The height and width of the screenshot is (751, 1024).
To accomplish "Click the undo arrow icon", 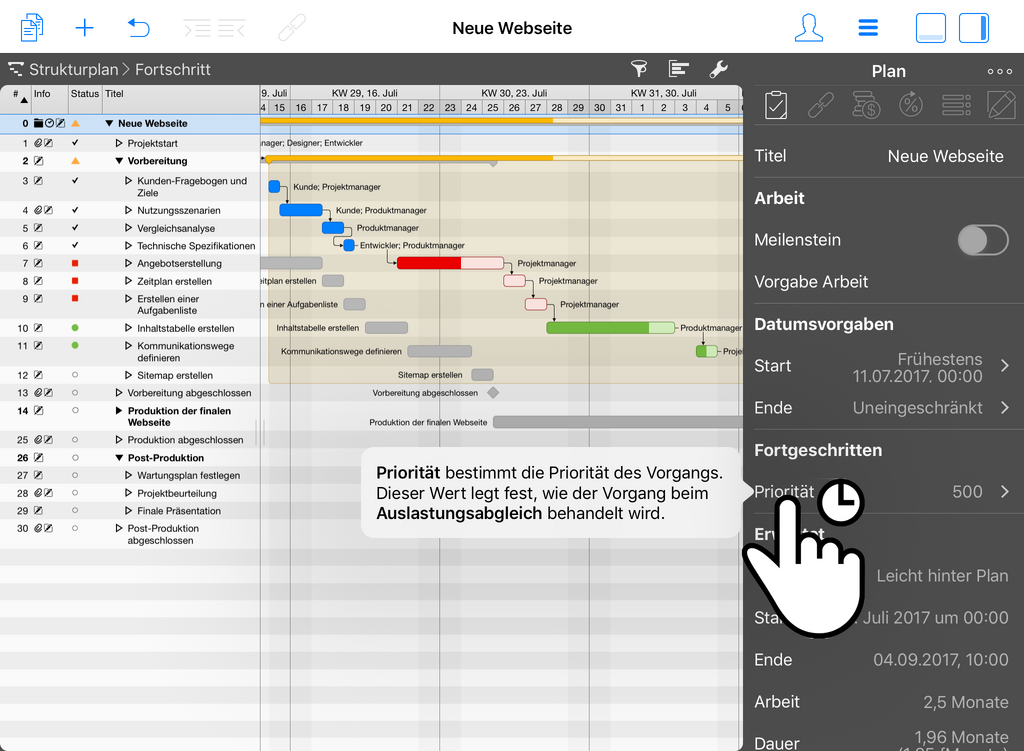I will tap(139, 27).
